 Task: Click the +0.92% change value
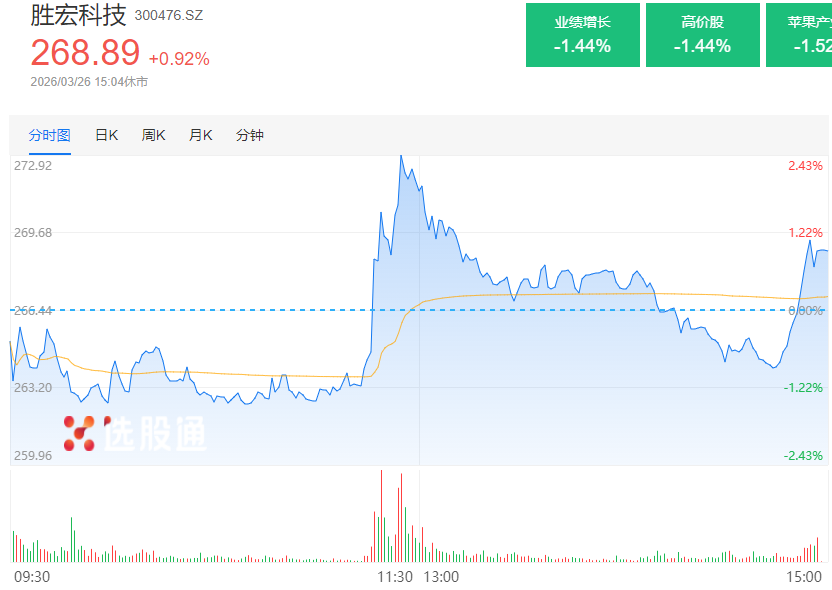(x=179, y=59)
